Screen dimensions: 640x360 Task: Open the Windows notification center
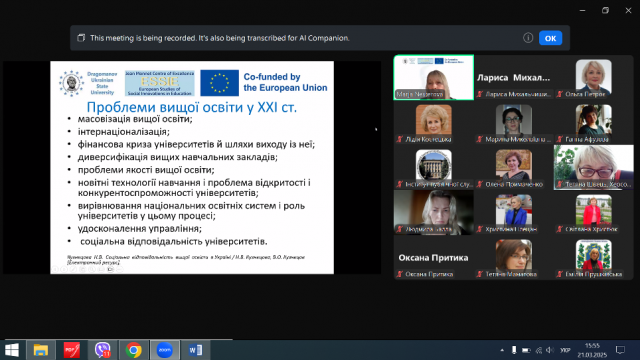pos(620,350)
